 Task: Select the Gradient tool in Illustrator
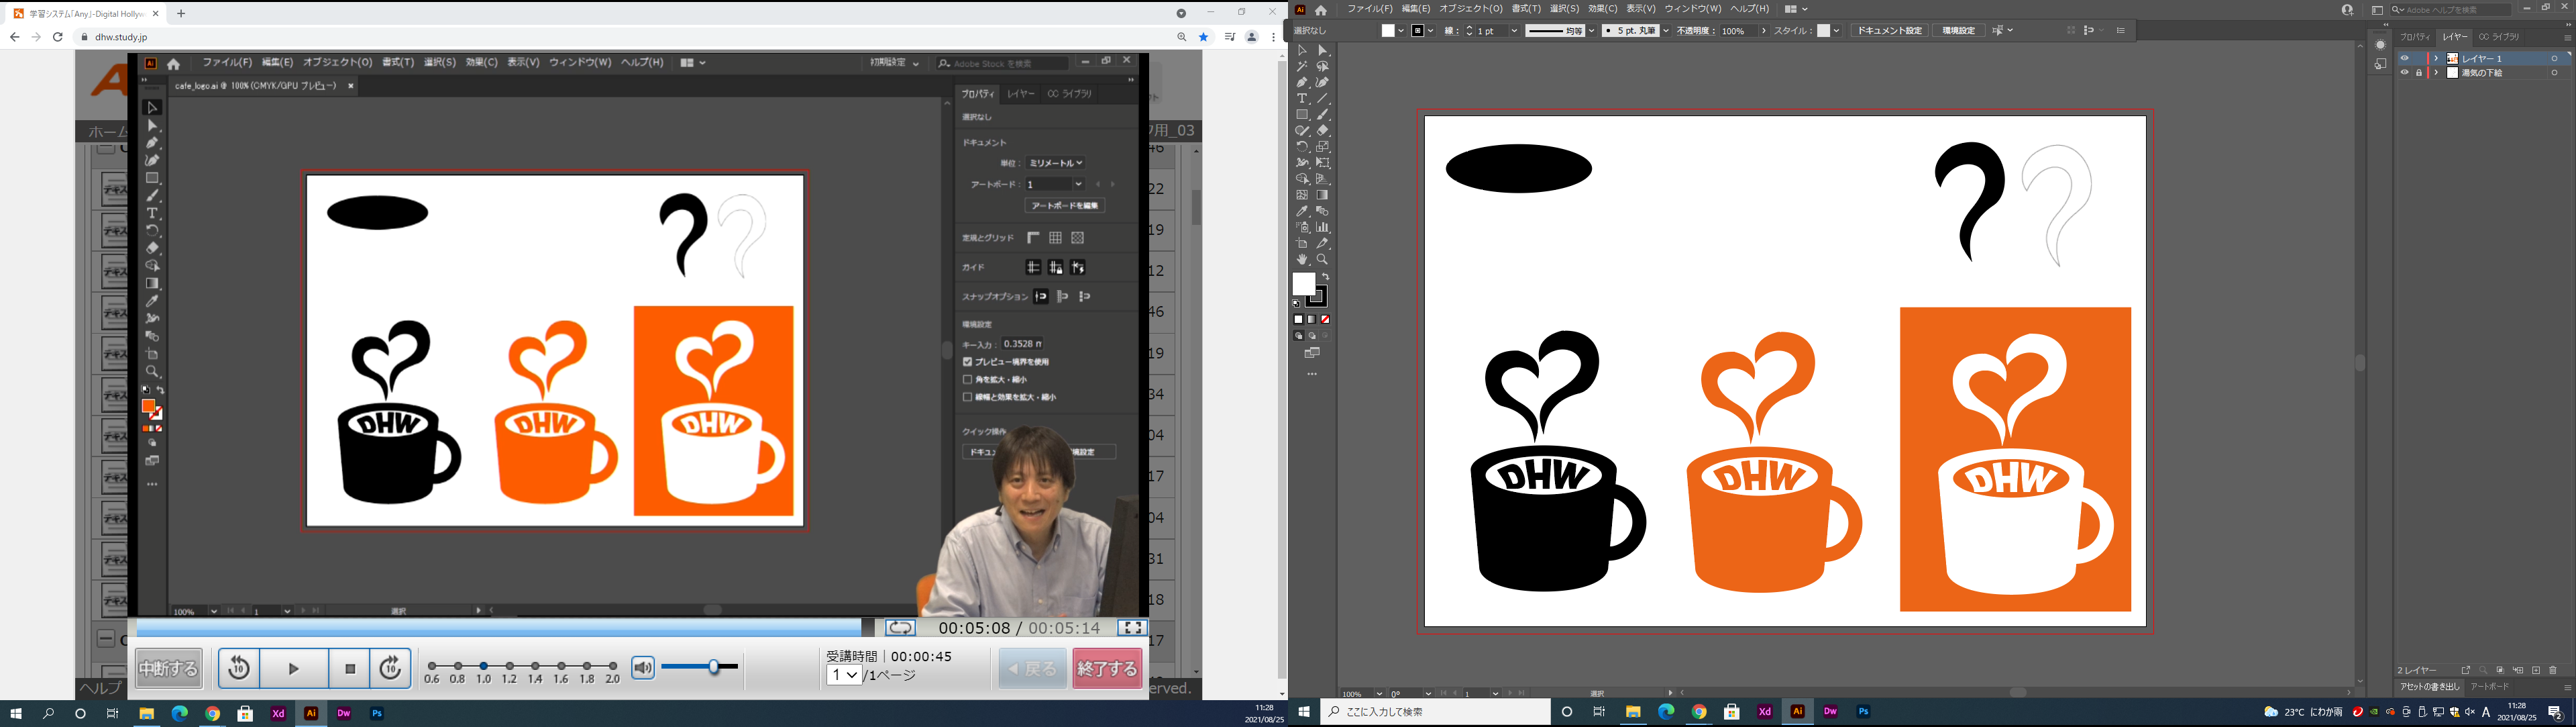1322,195
